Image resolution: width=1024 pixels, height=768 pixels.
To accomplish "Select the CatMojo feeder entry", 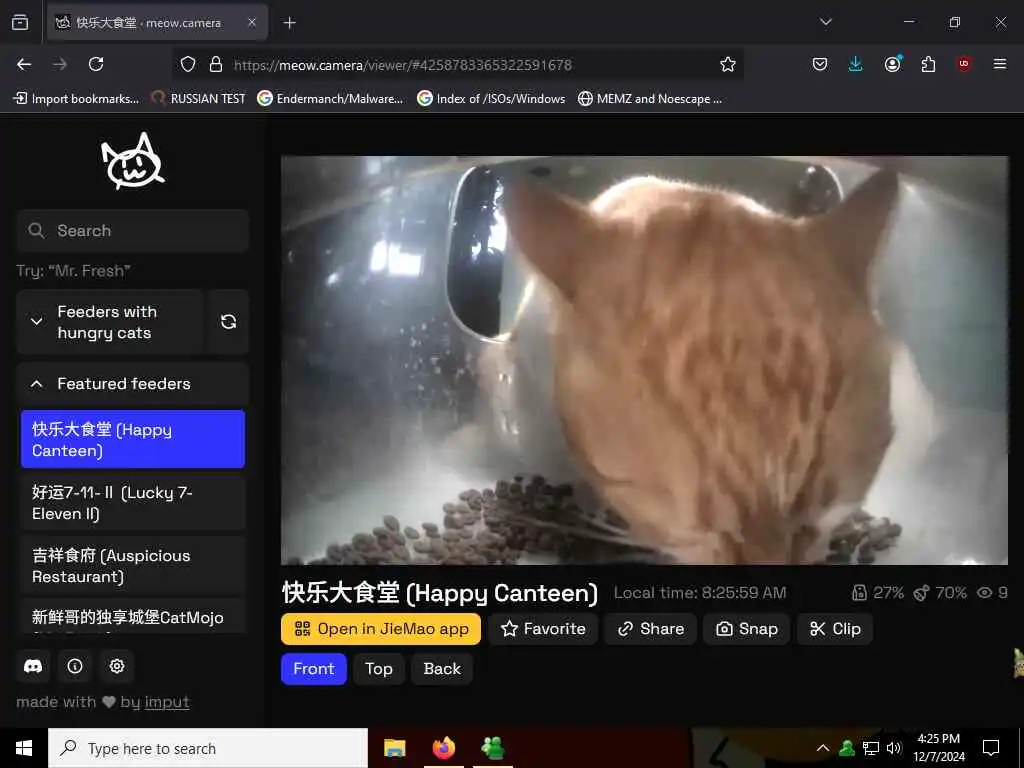I will point(133,616).
